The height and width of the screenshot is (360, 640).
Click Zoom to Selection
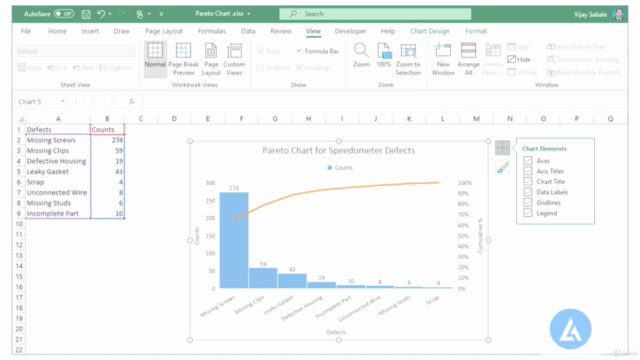click(x=408, y=59)
